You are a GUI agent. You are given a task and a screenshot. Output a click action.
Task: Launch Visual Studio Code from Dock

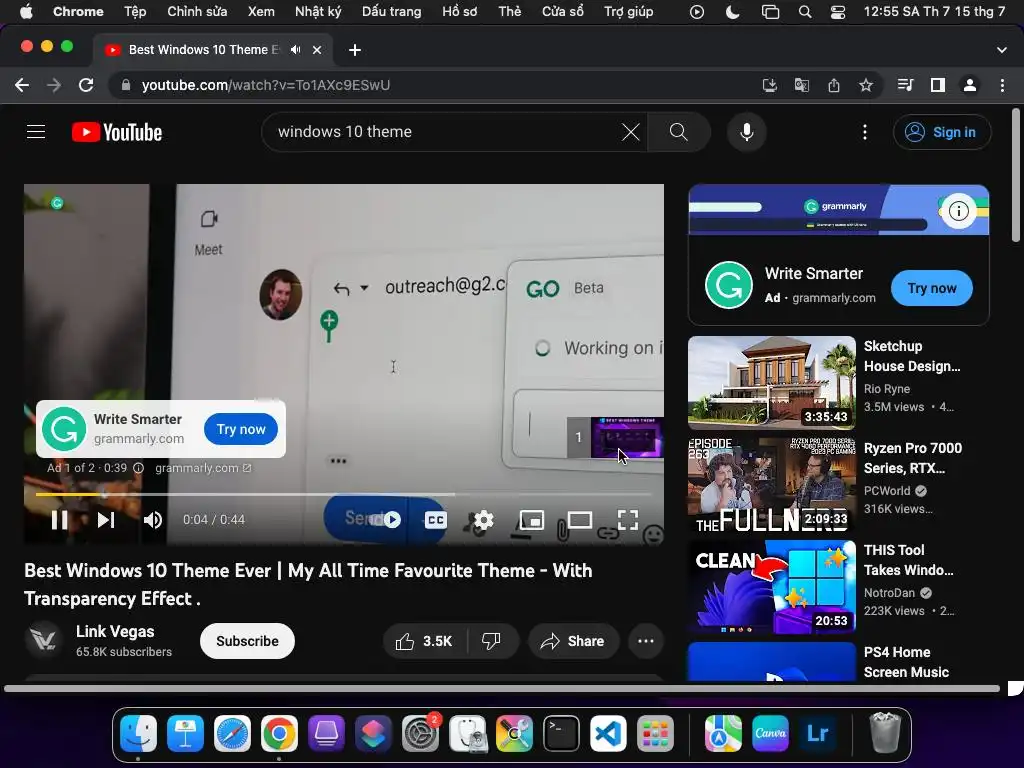[x=608, y=733]
